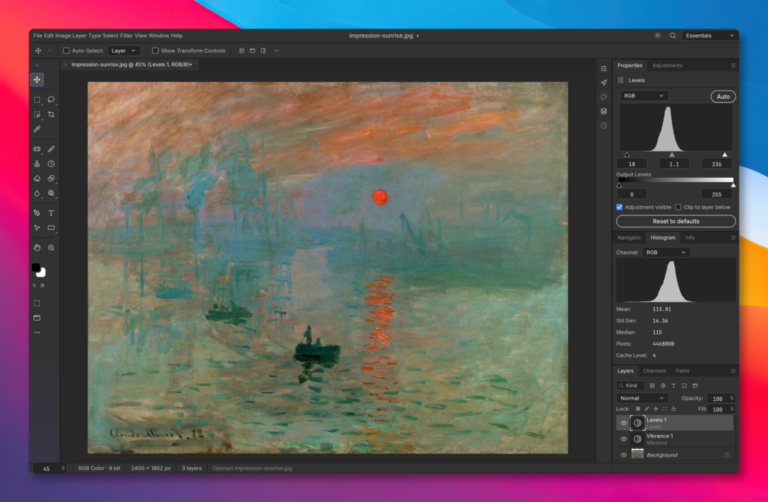The image size is (768, 502).
Task: Click the foreground black color swatch
Action: (x=36, y=267)
